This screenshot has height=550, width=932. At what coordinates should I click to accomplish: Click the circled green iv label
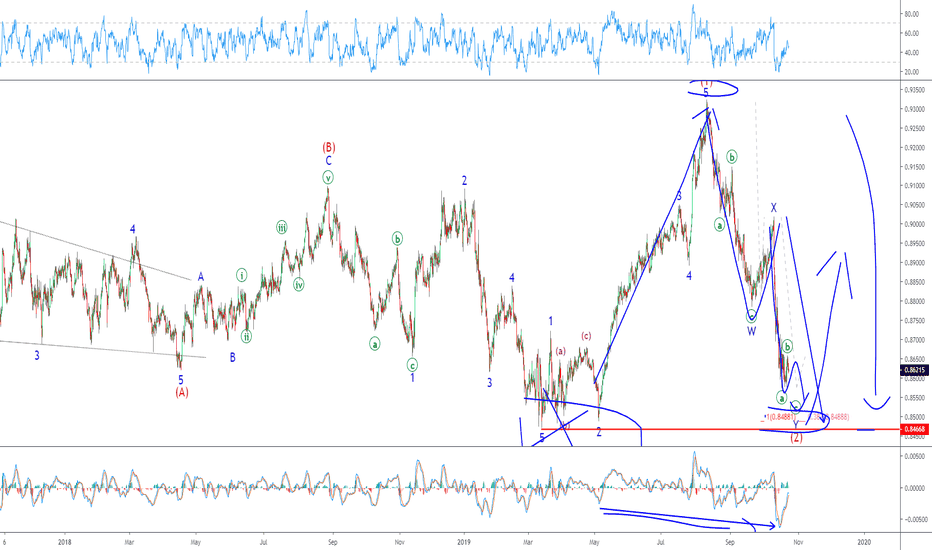tap(298, 285)
